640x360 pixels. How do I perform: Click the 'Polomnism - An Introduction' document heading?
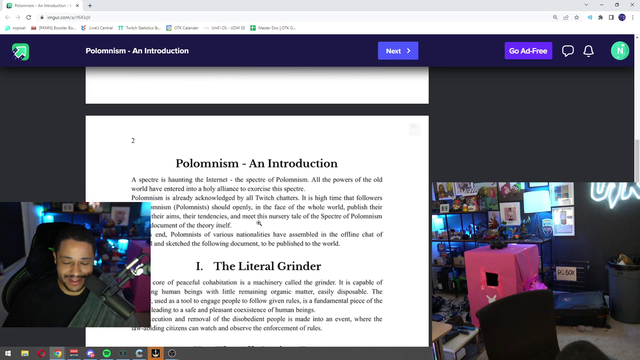(256, 163)
